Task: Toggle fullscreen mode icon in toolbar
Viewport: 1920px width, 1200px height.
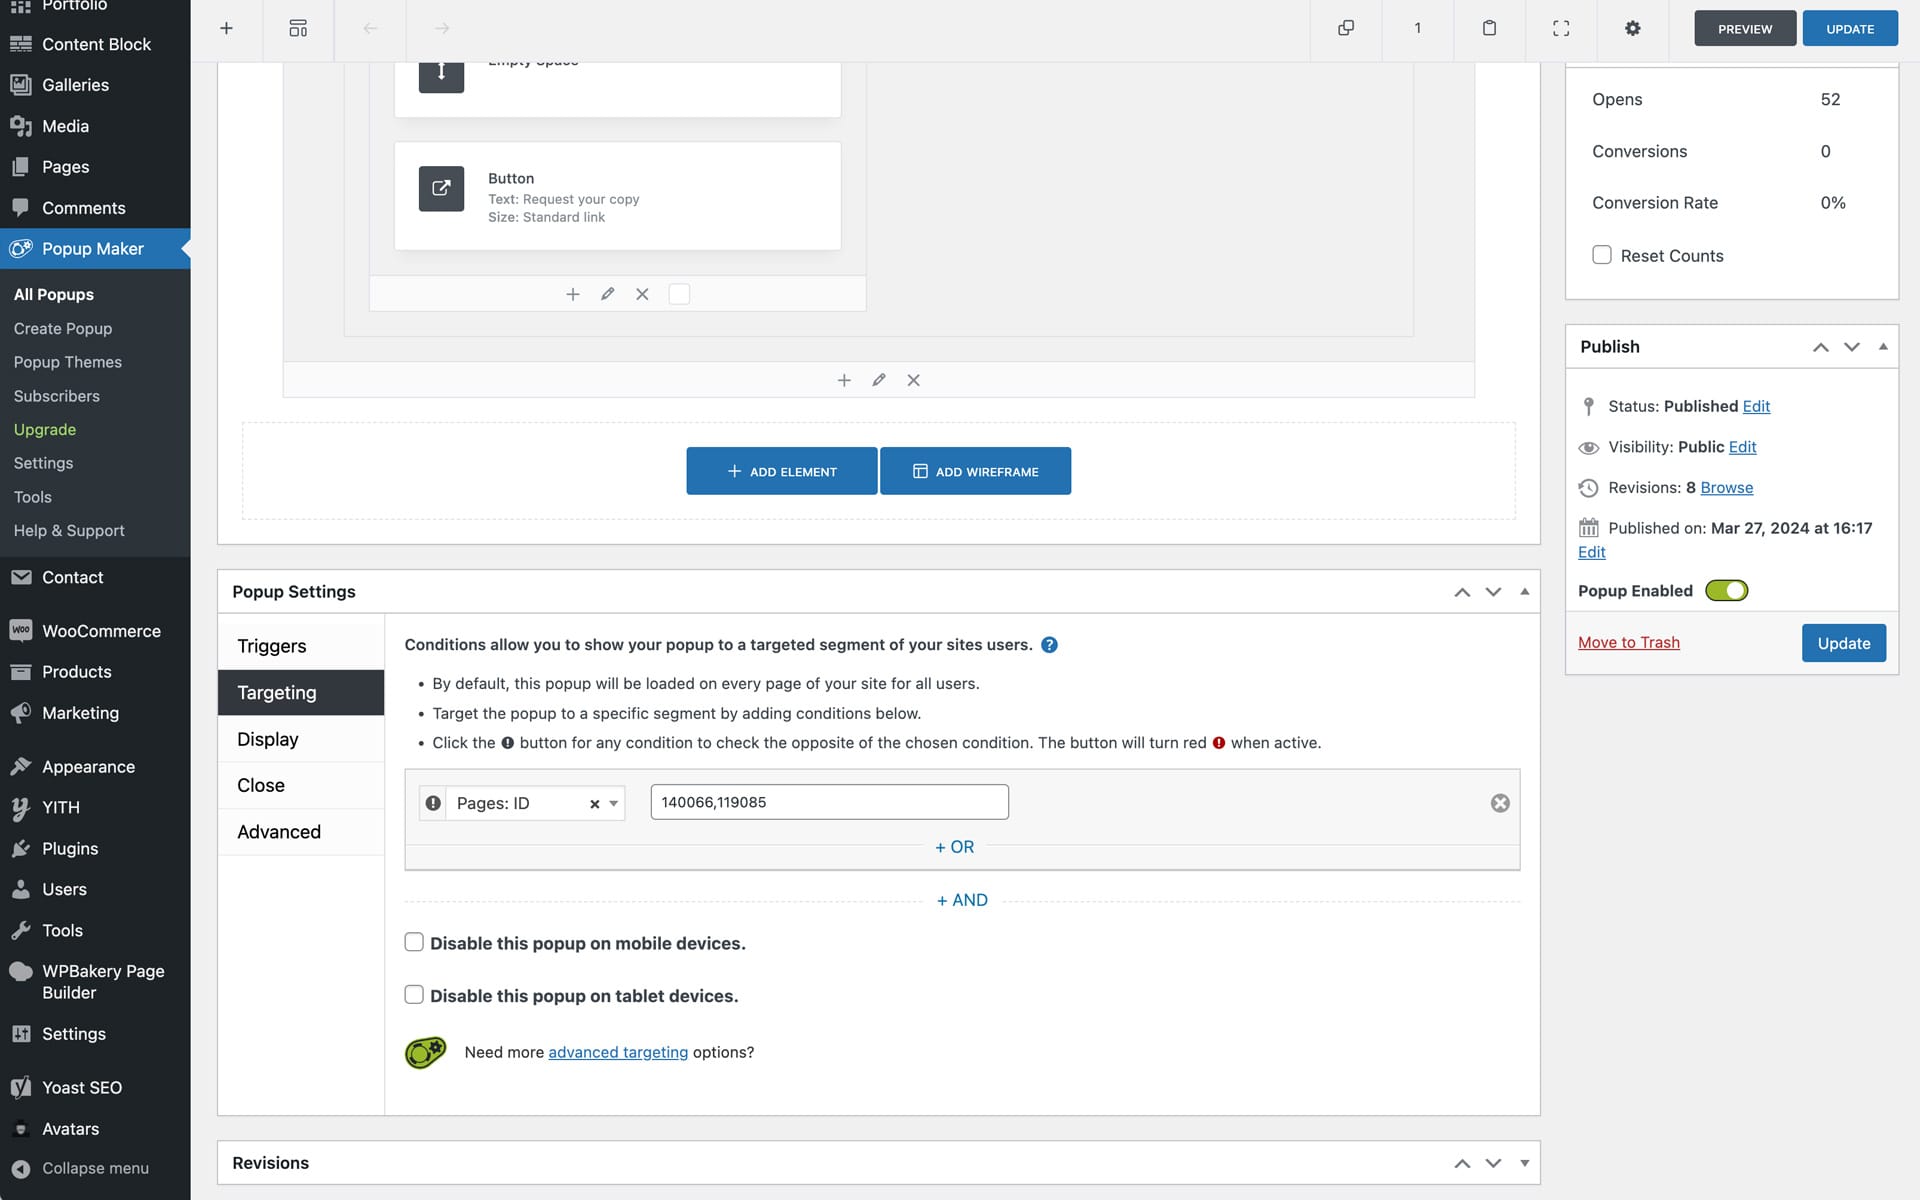Action: [1560, 28]
